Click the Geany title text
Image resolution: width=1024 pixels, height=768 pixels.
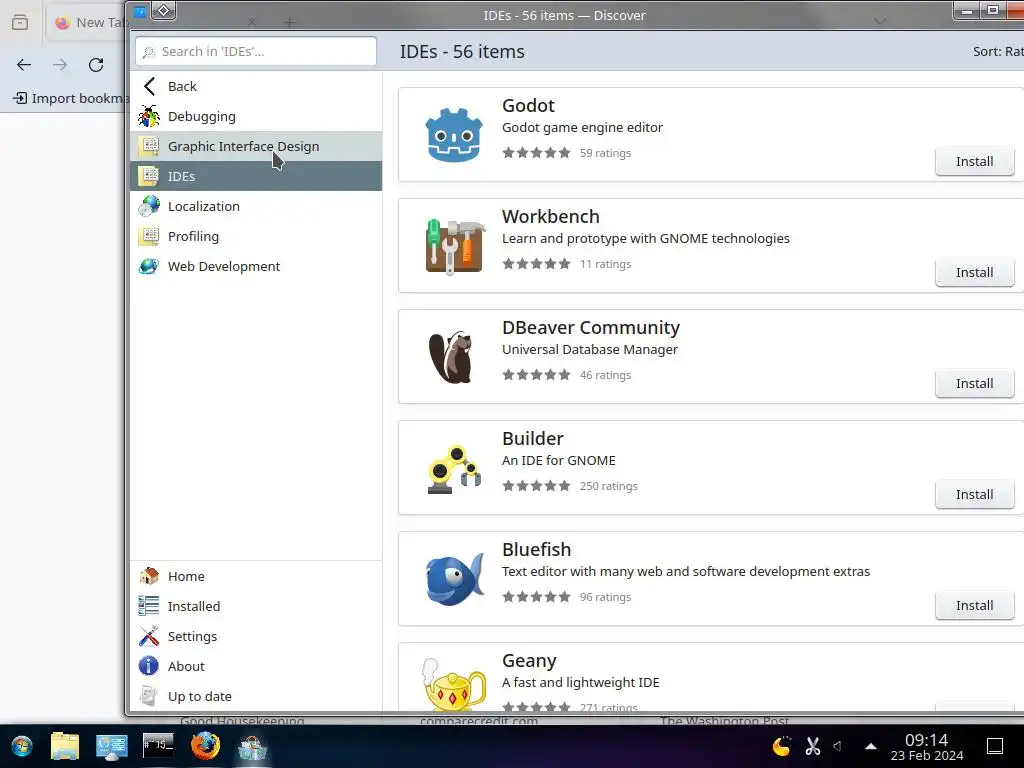(x=529, y=660)
